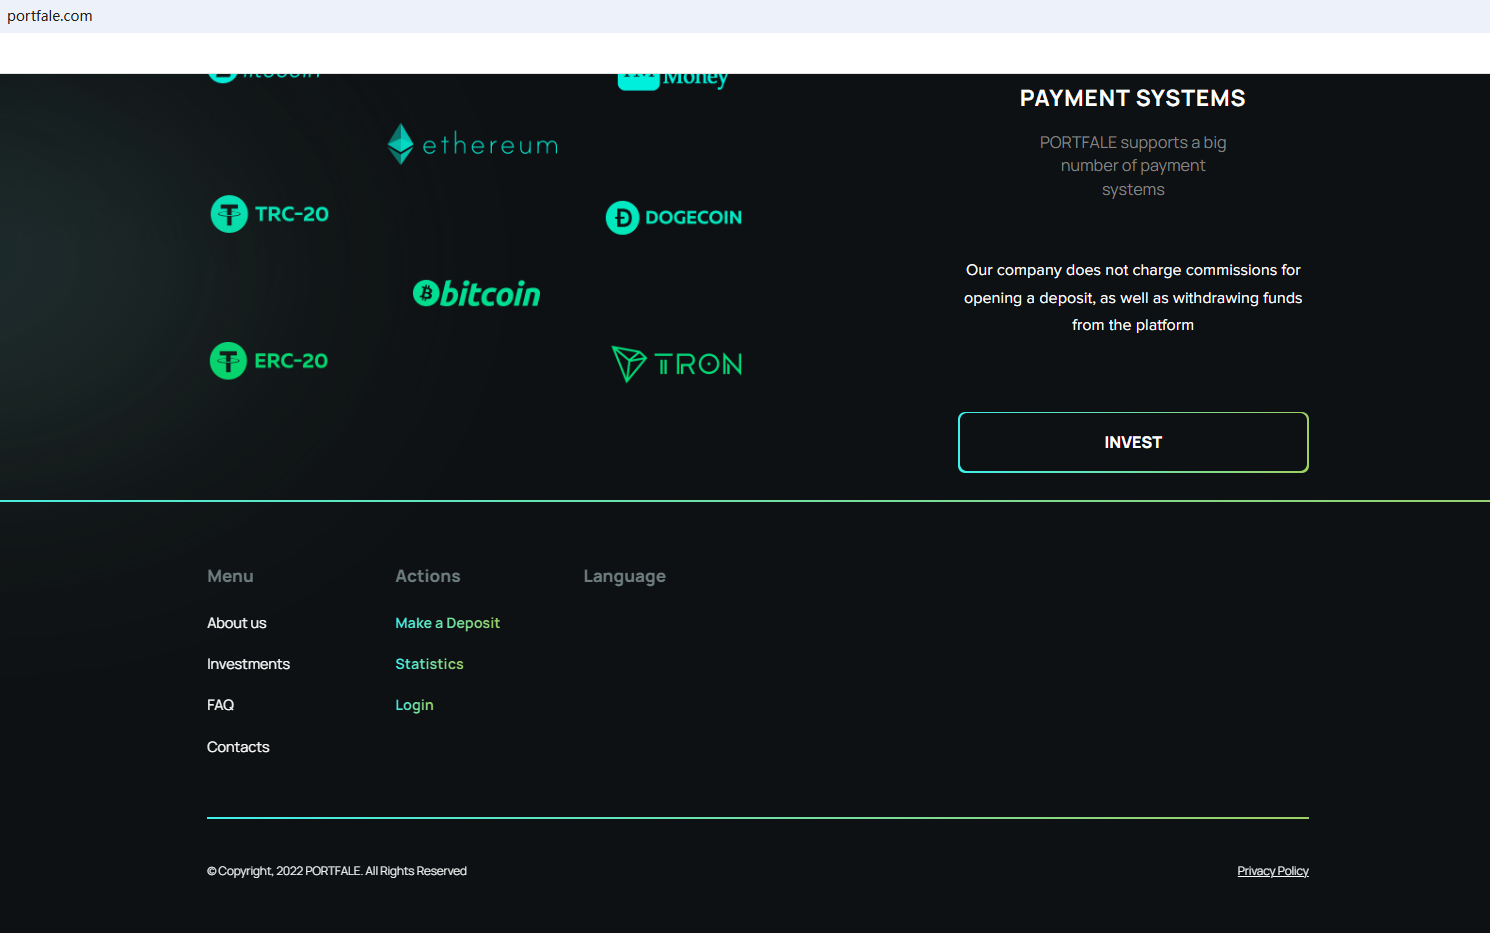Click the INVEST button
Screen dimensions: 1490x933
[1133, 442]
